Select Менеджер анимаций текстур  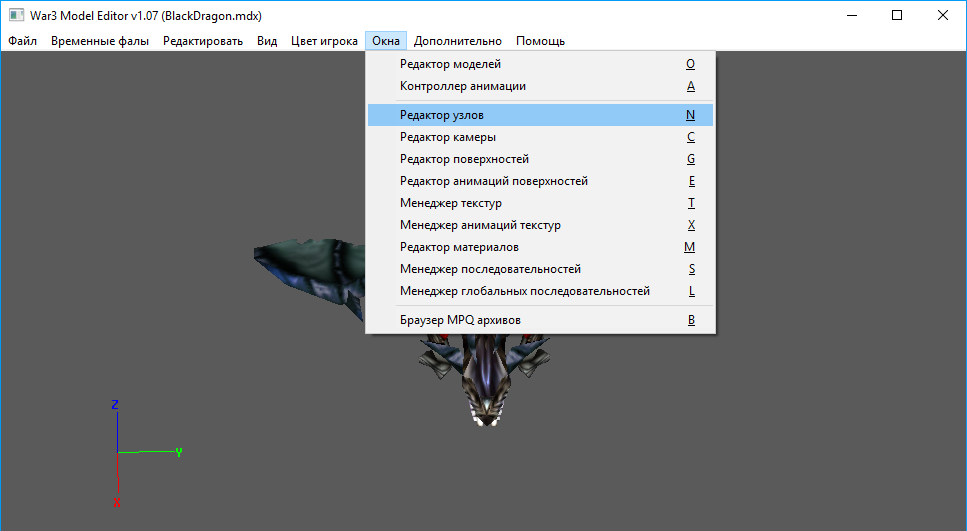540,225
